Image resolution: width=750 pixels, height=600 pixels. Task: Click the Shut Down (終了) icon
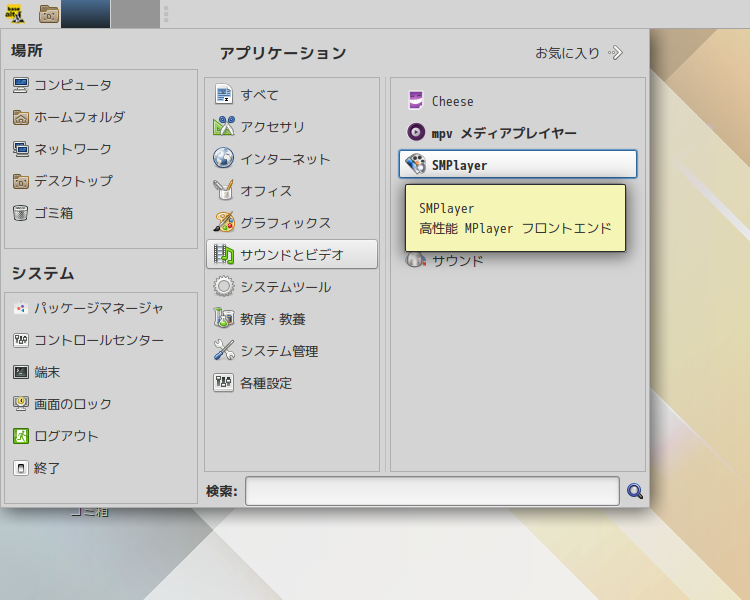coord(21,468)
